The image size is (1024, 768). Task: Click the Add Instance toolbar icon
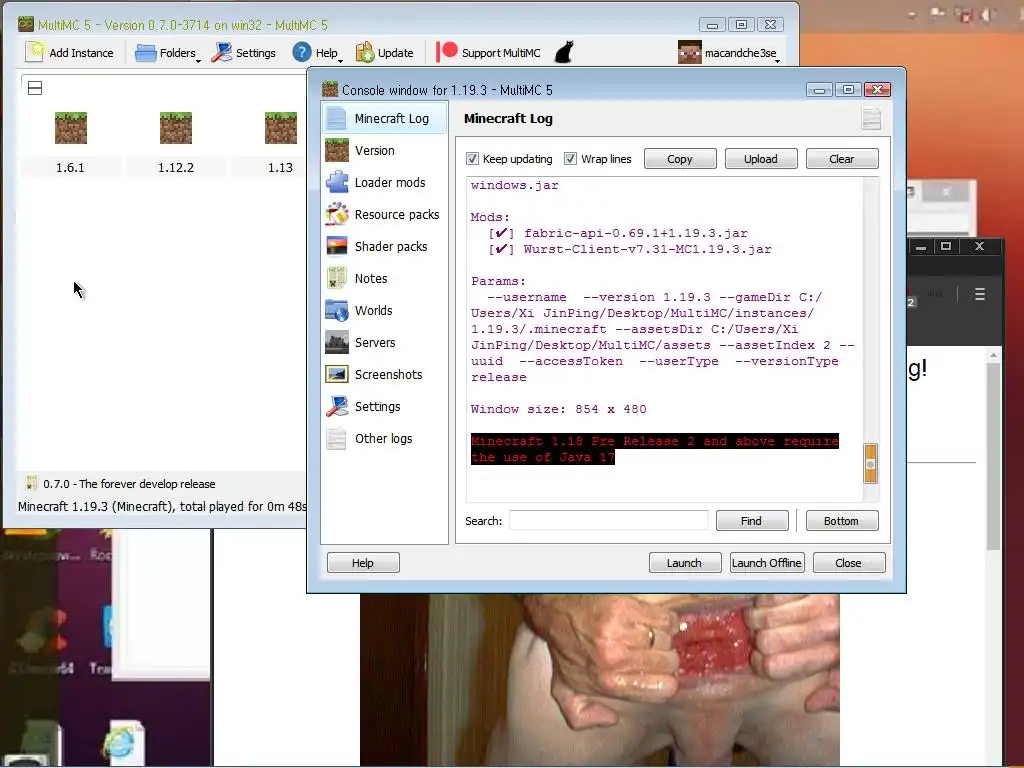click(x=34, y=52)
